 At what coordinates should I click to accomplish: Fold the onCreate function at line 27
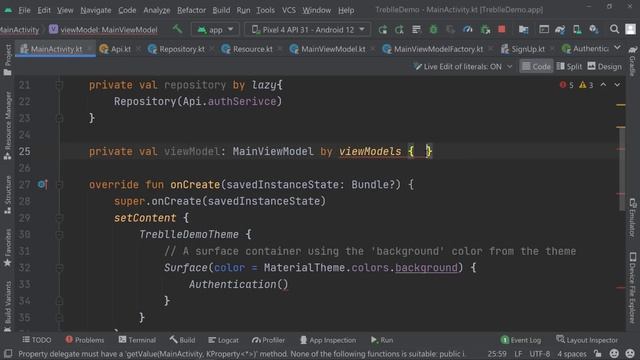click(59, 184)
